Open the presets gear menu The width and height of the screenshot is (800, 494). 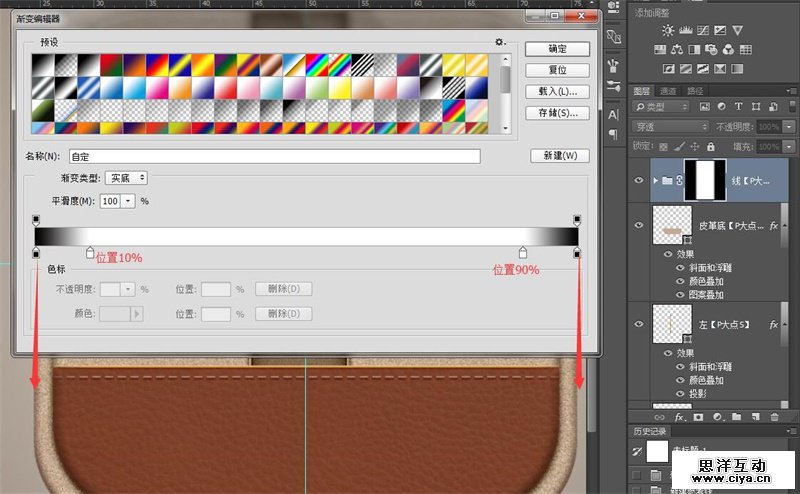tap(499, 42)
